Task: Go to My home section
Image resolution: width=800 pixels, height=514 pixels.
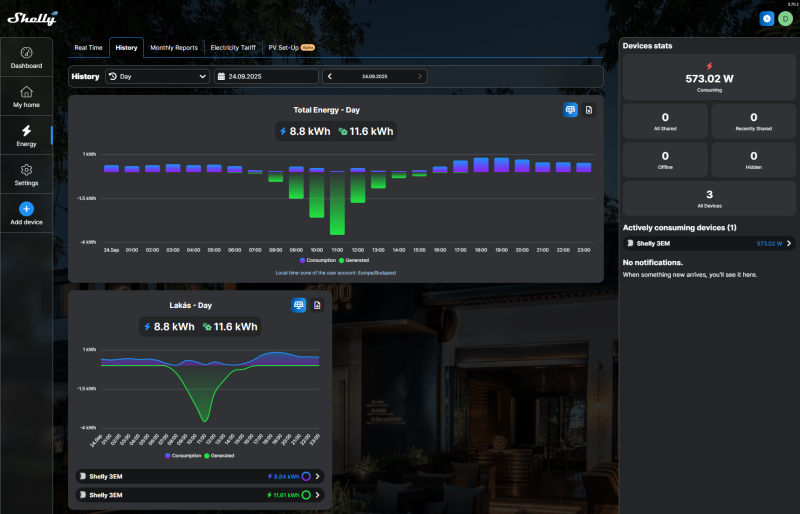Action: 27,96
